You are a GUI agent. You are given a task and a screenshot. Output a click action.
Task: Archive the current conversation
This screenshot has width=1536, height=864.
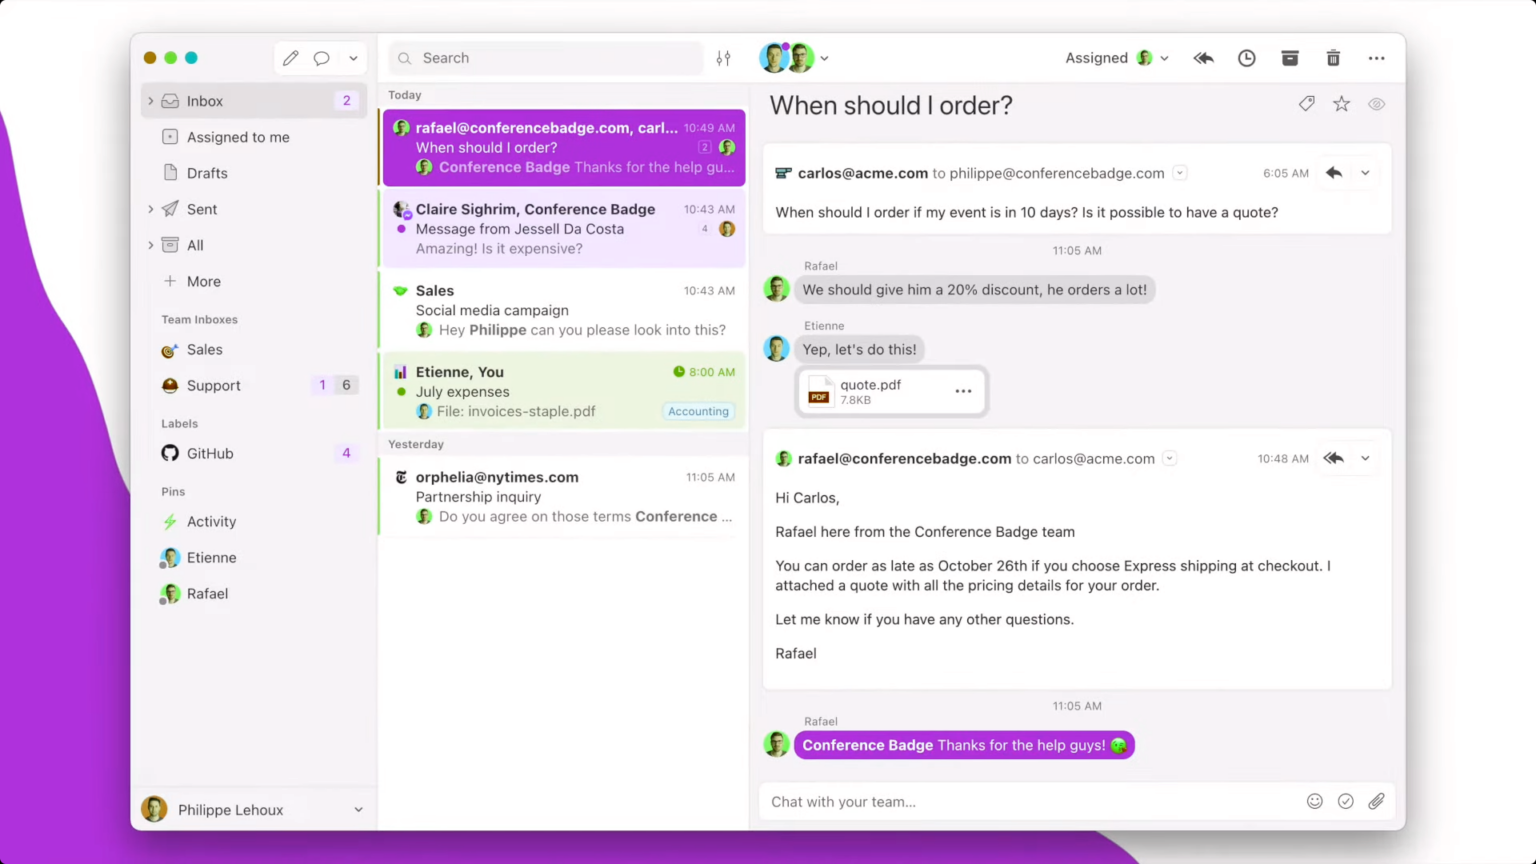coord(1289,58)
